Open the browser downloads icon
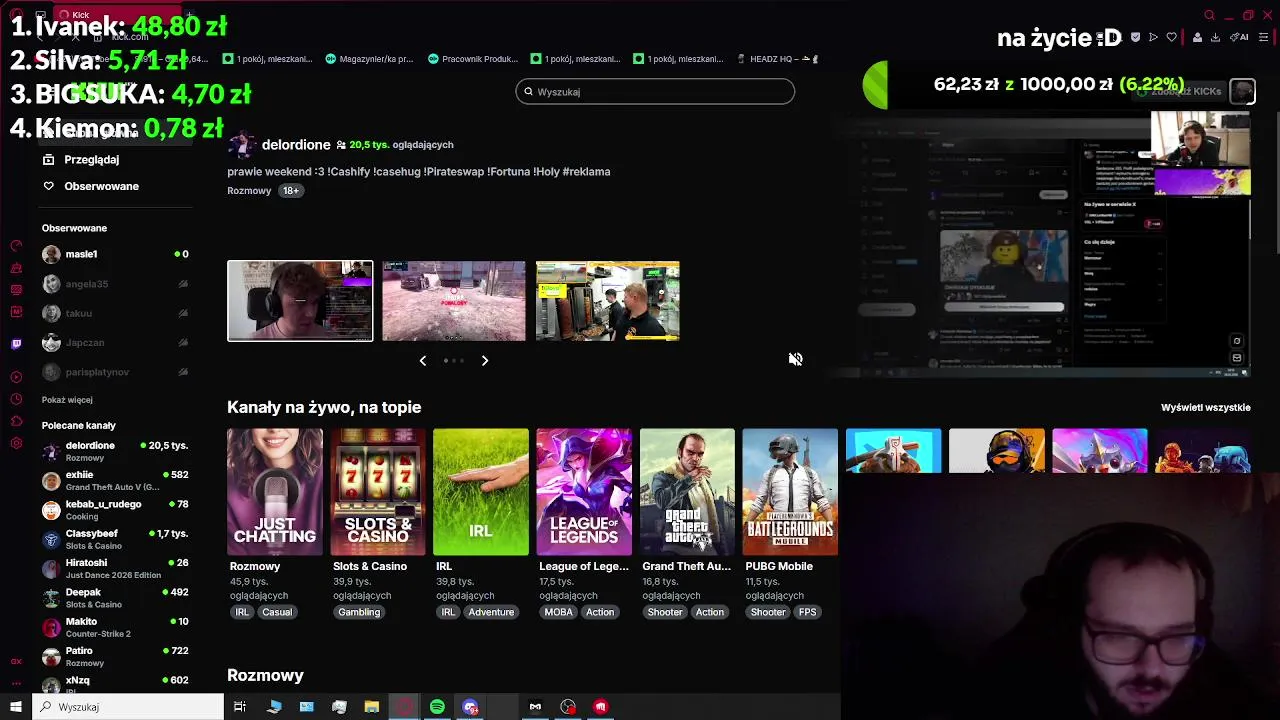This screenshot has width=1280, height=720. tap(1215, 37)
